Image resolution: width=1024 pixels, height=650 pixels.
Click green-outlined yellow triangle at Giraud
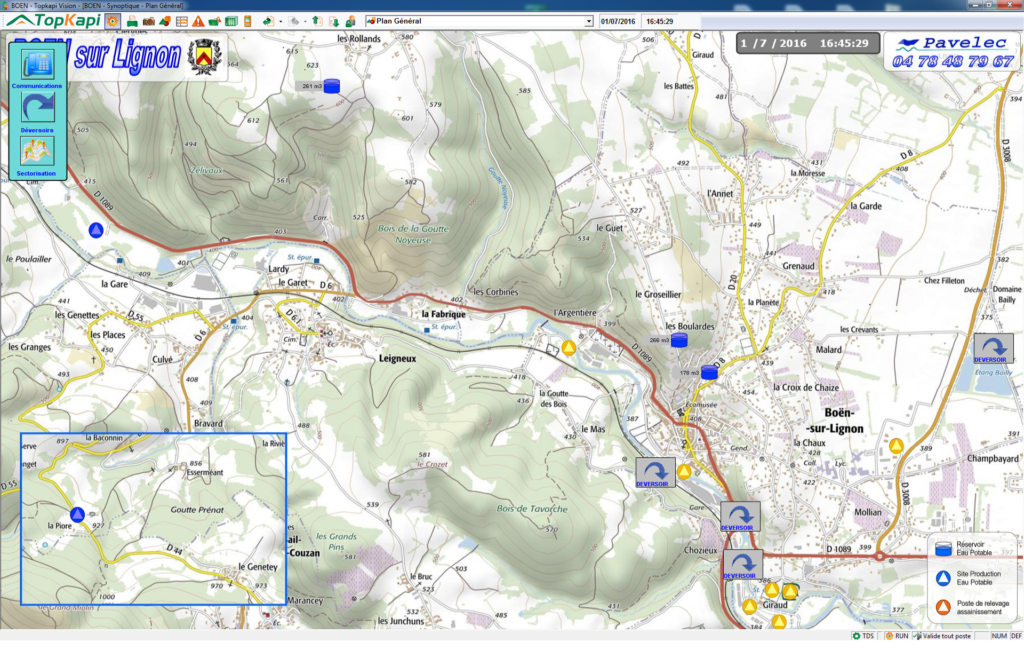pyautogui.click(x=790, y=592)
